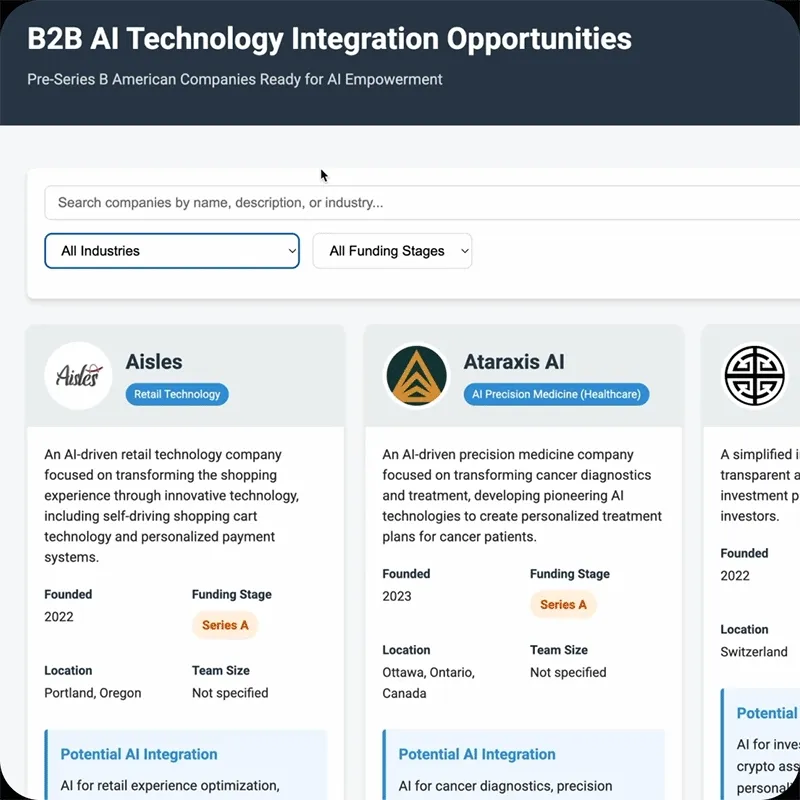Click the page title B2B AI Technology Integration Opportunities

pos(330,39)
